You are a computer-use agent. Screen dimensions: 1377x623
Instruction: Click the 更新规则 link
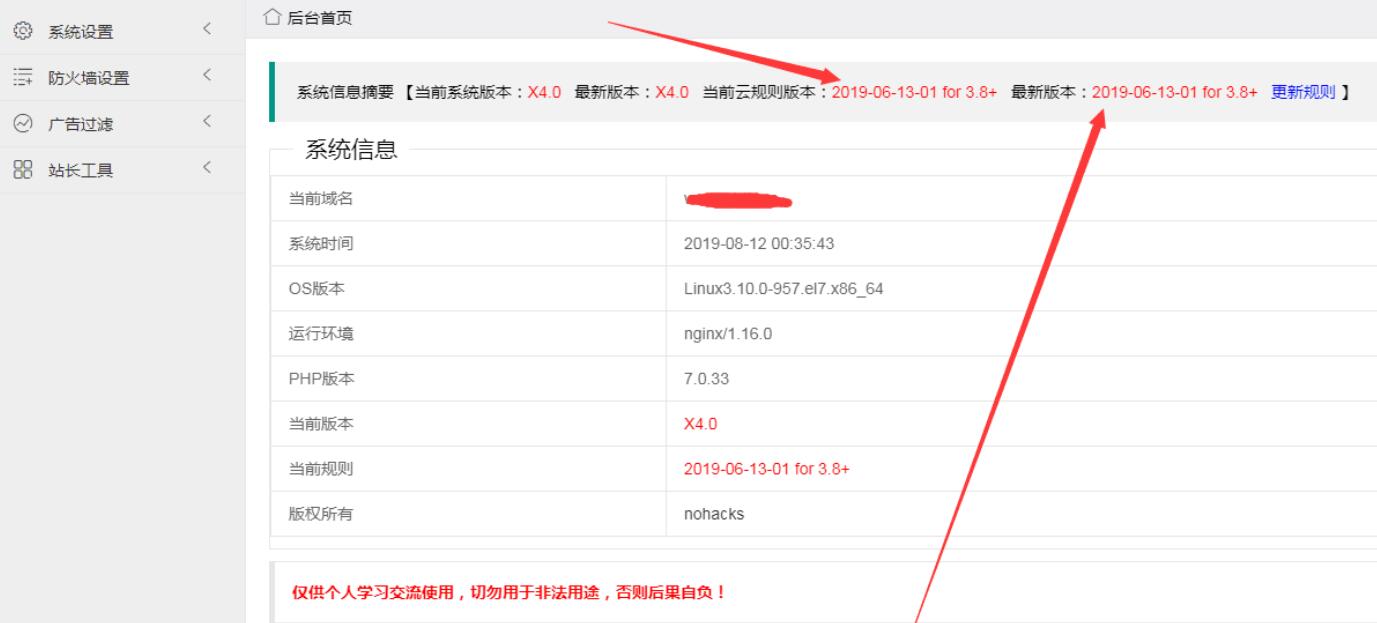[1305, 93]
